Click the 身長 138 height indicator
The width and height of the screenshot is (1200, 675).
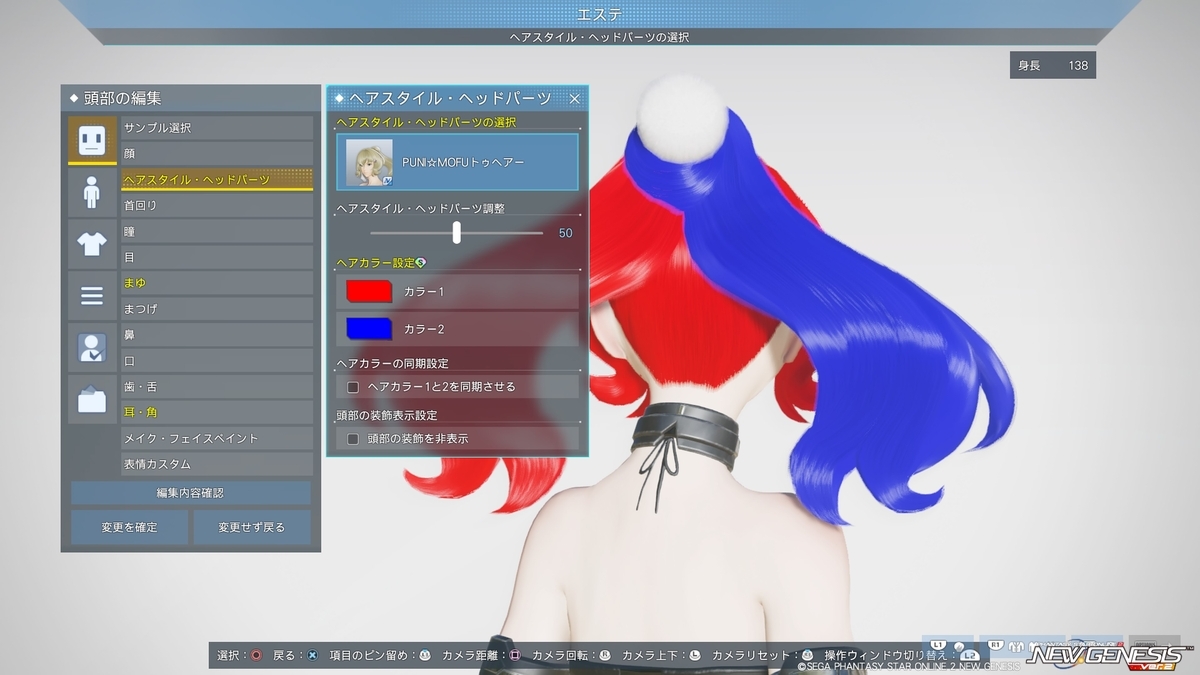pyautogui.click(x=1053, y=65)
